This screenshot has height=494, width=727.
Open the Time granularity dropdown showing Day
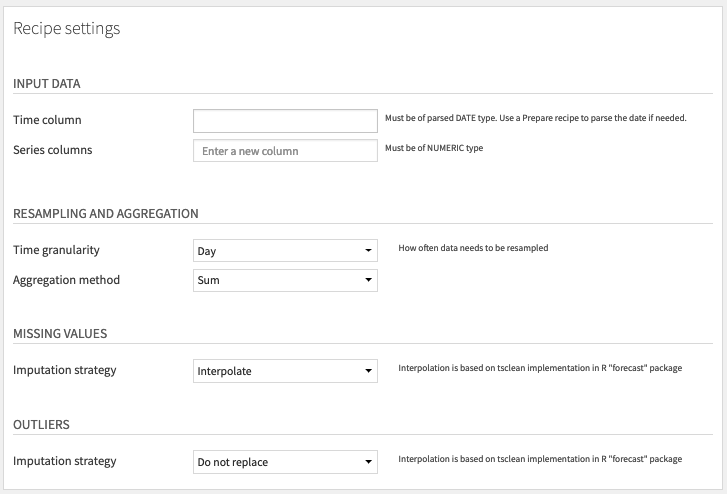tap(285, 250)
